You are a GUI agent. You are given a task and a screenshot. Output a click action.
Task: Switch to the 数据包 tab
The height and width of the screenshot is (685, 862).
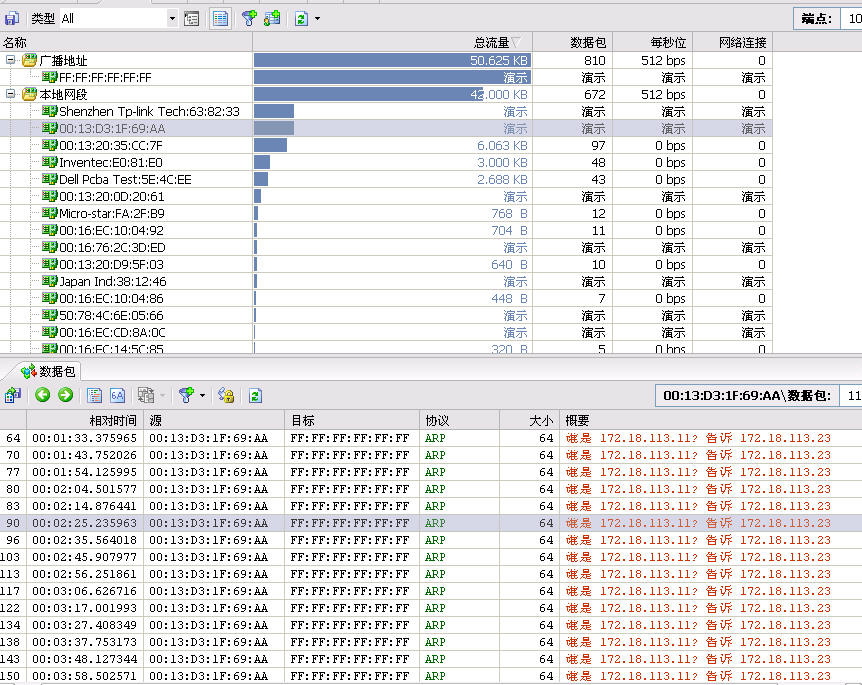click(x=48, y=371)
